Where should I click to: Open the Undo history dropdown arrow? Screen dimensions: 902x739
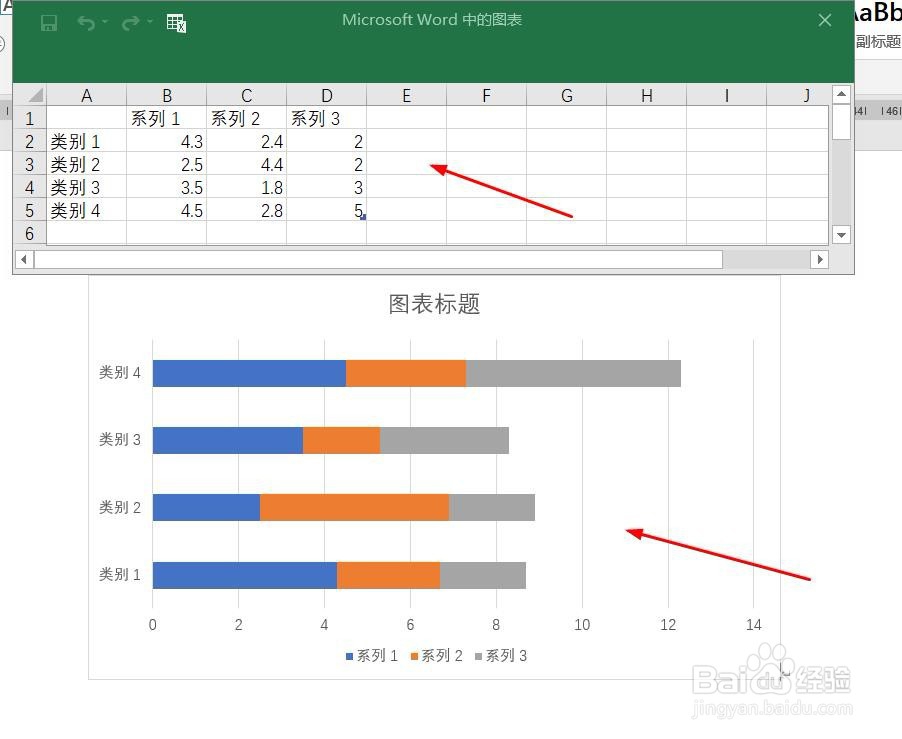[x=105, y=22]
